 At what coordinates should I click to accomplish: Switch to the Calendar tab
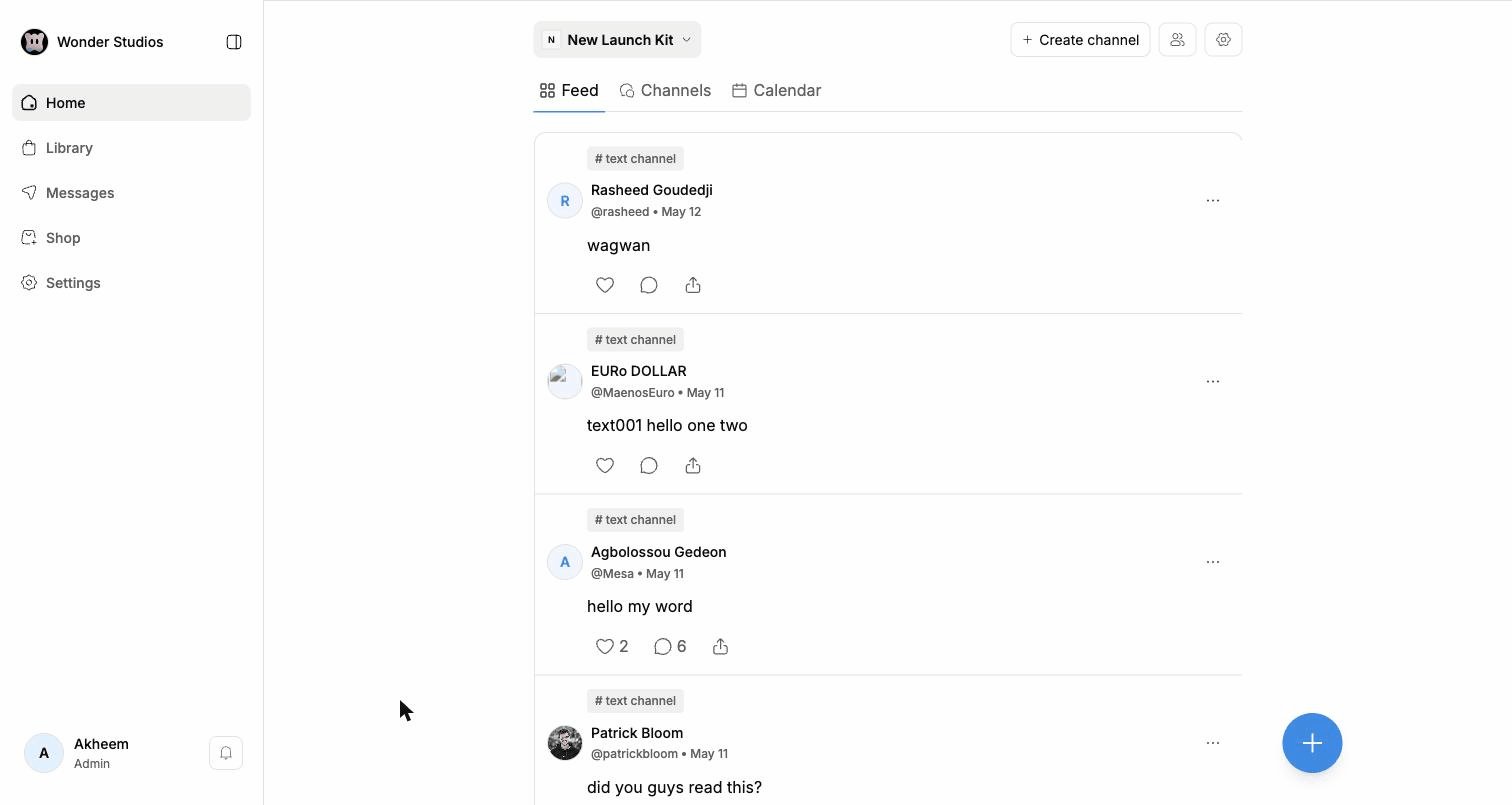coord(777,90)
